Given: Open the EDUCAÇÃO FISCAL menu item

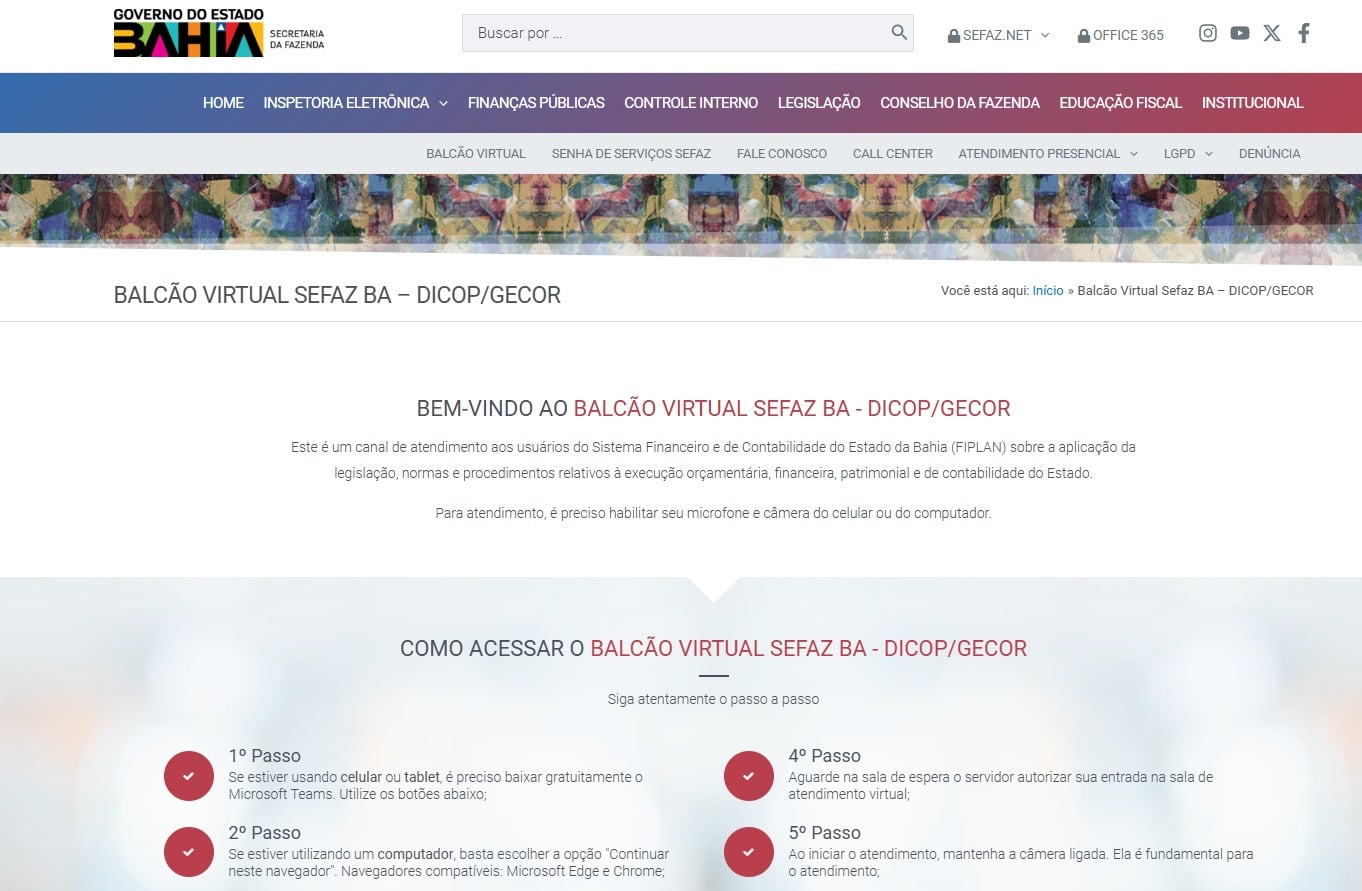Looking at the screenshot, I should click(1120, 102).
